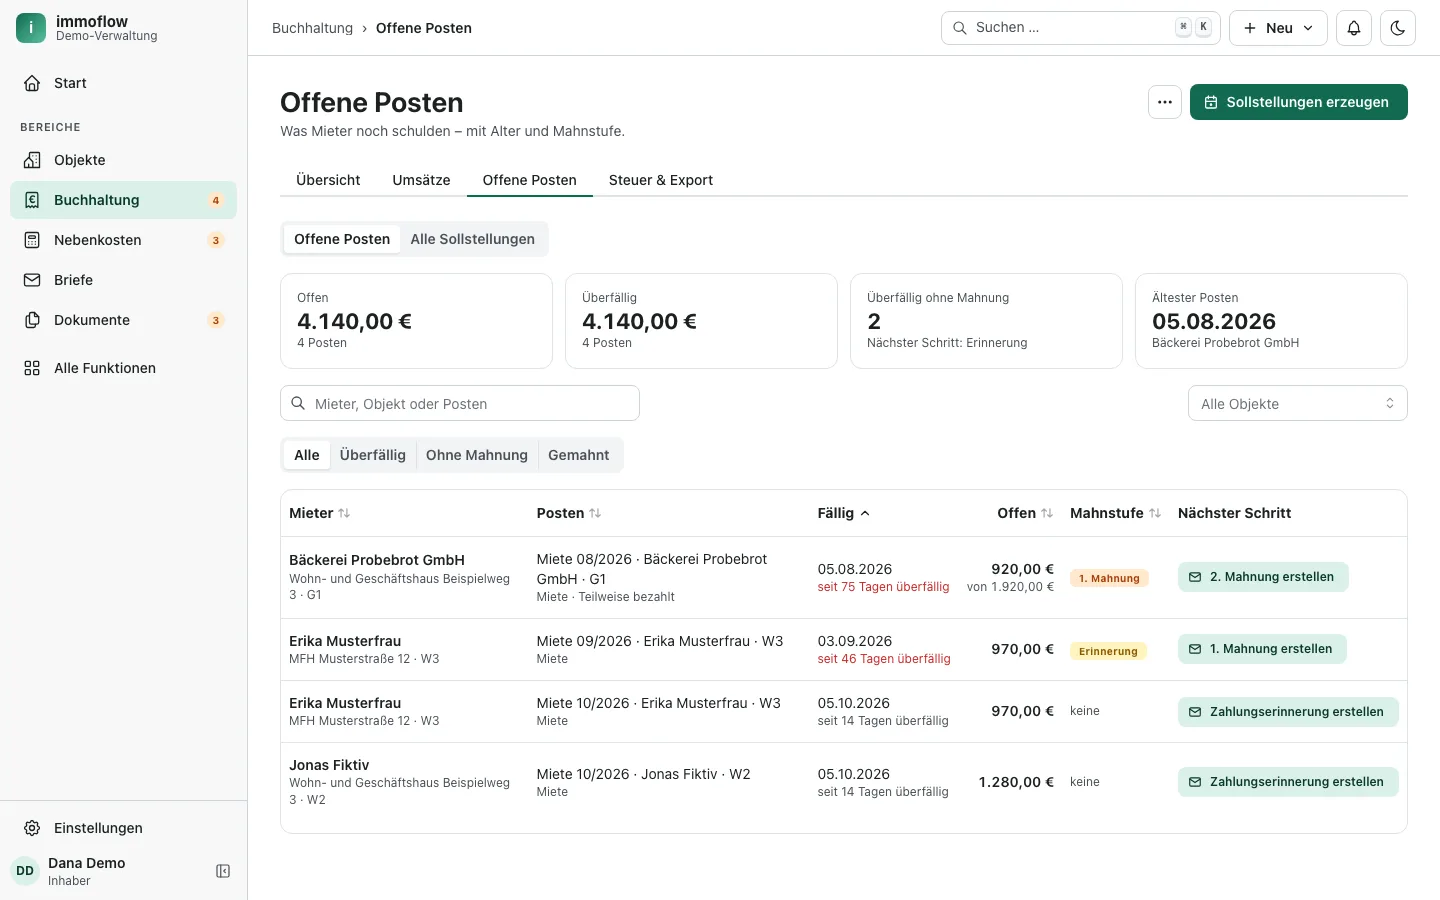The height and width of the screenshot is (900, 1440).
Task: Create Zahlungserinnerung for Erika Musterfrau 10/2026
Action: (x=1288, y=712)
